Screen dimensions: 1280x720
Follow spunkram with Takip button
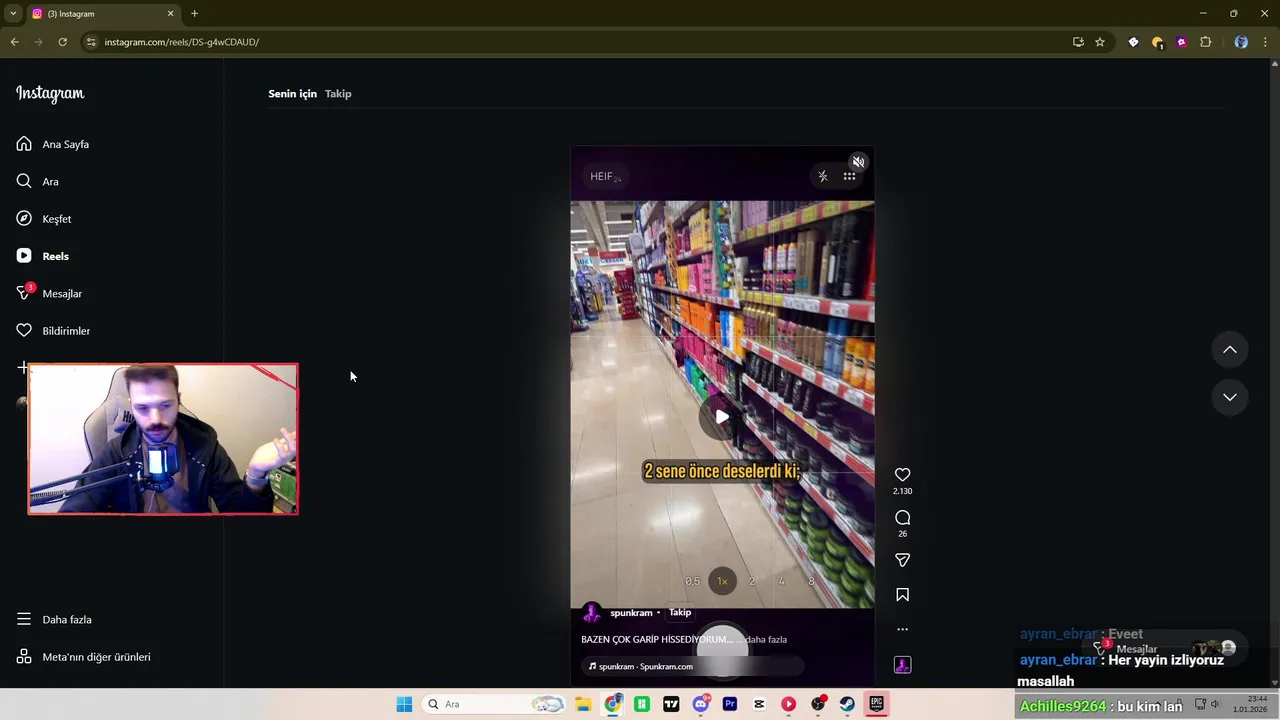coord(680,613)
